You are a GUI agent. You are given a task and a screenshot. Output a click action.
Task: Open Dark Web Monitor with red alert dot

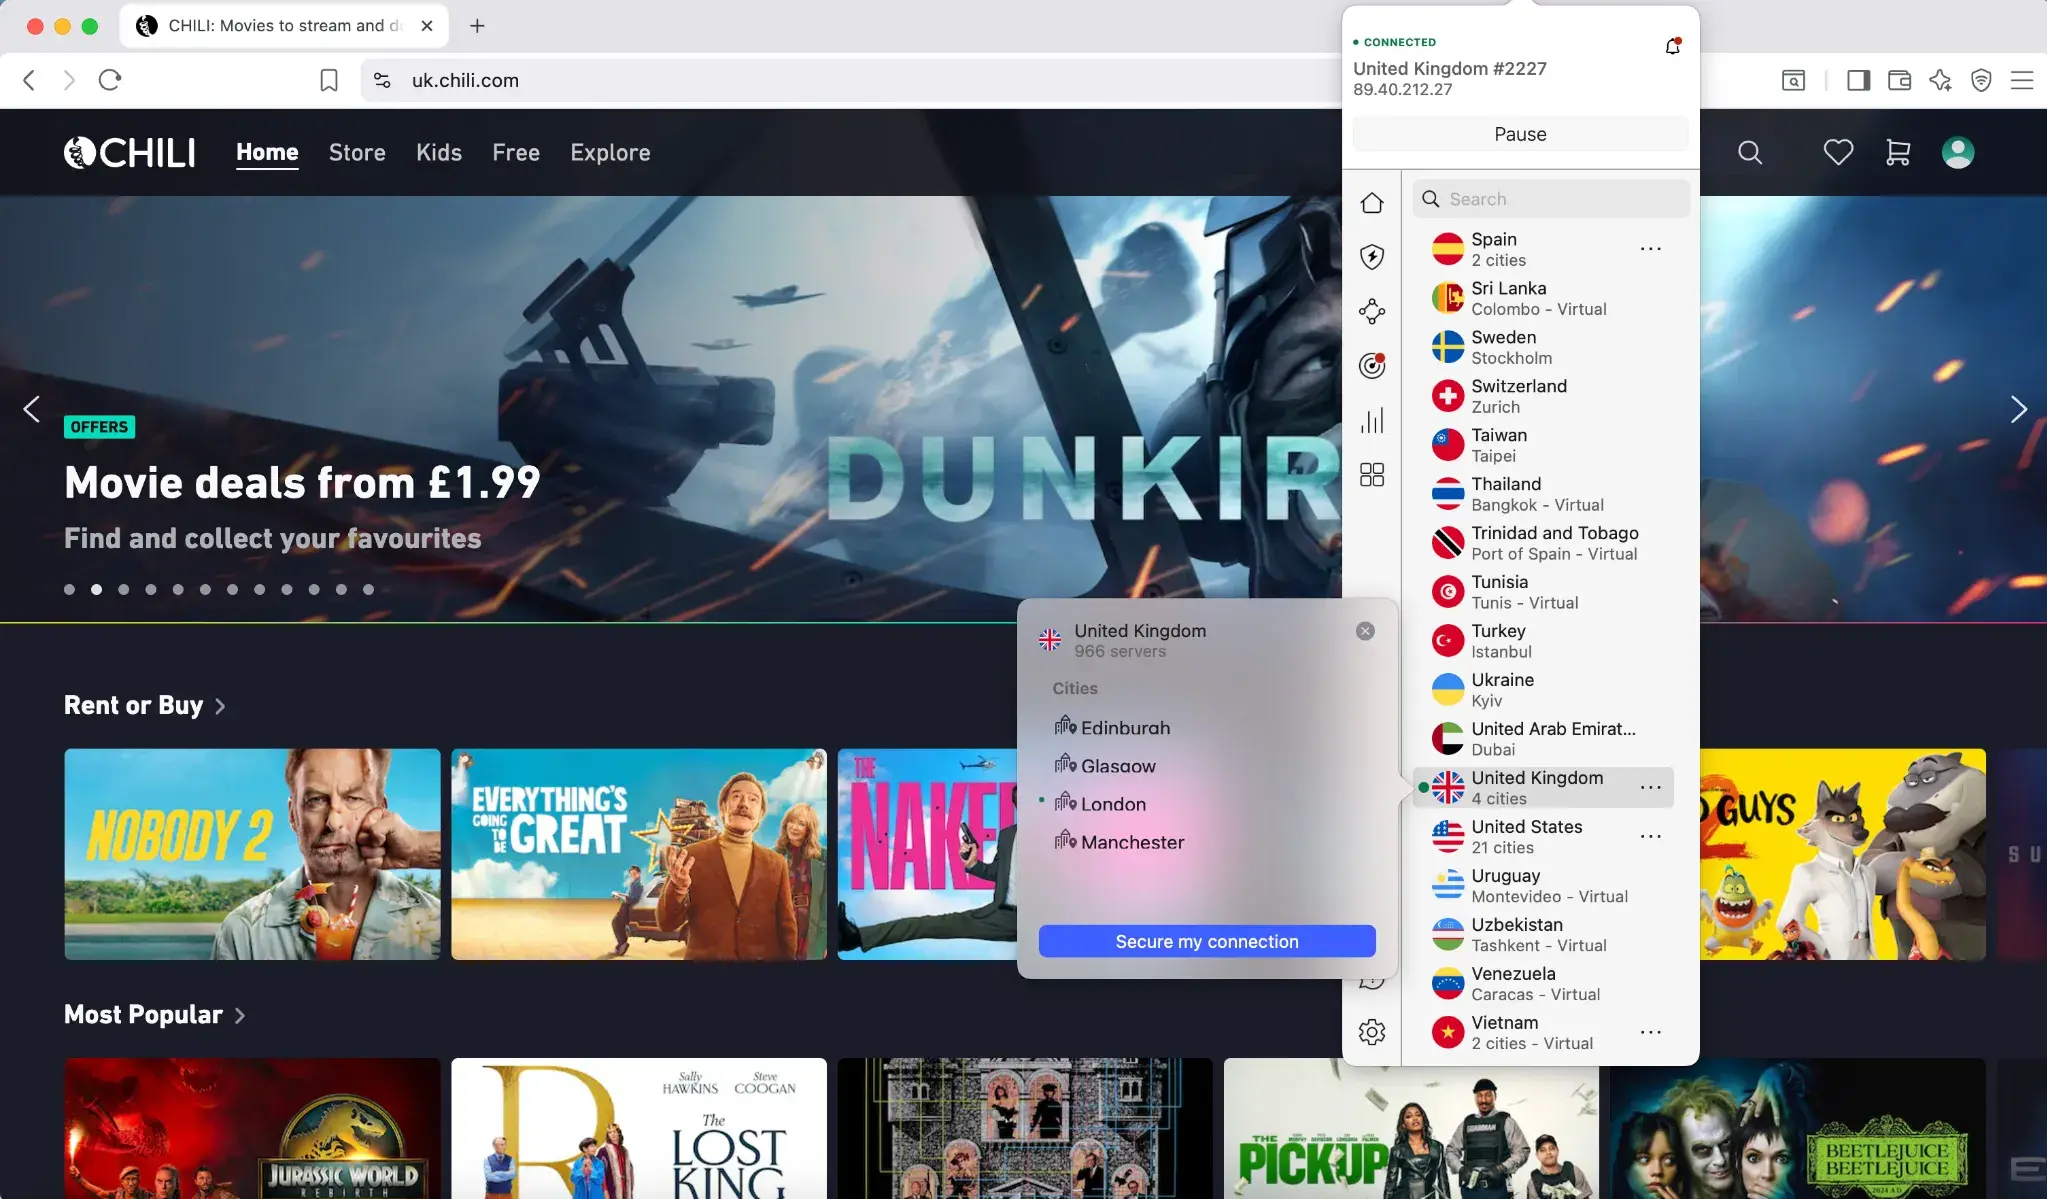click(1372, 365)
